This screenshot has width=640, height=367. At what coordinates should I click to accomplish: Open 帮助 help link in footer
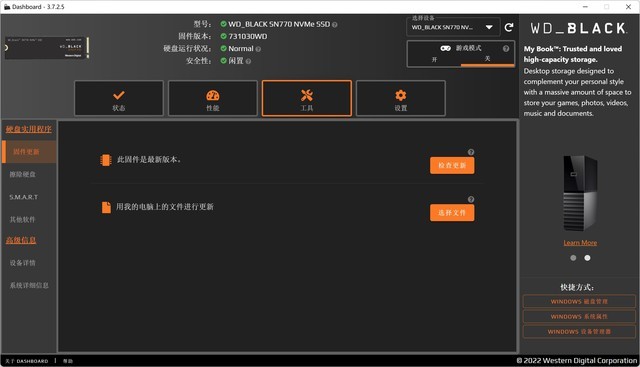click(x=68, y=361)
